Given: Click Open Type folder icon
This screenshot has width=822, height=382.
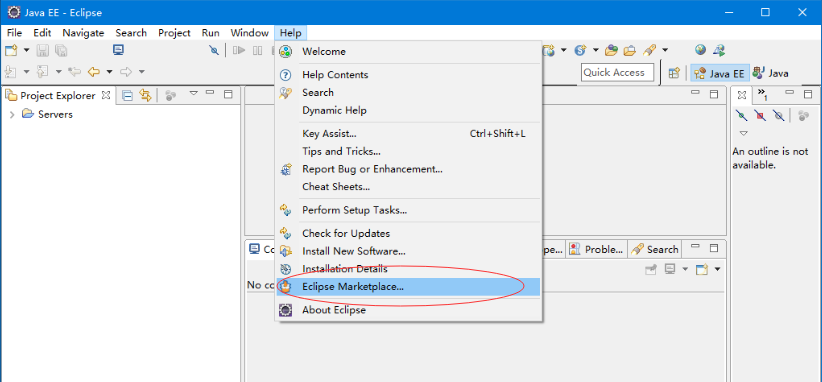Looking at the screenshot, I should point(611,50).
